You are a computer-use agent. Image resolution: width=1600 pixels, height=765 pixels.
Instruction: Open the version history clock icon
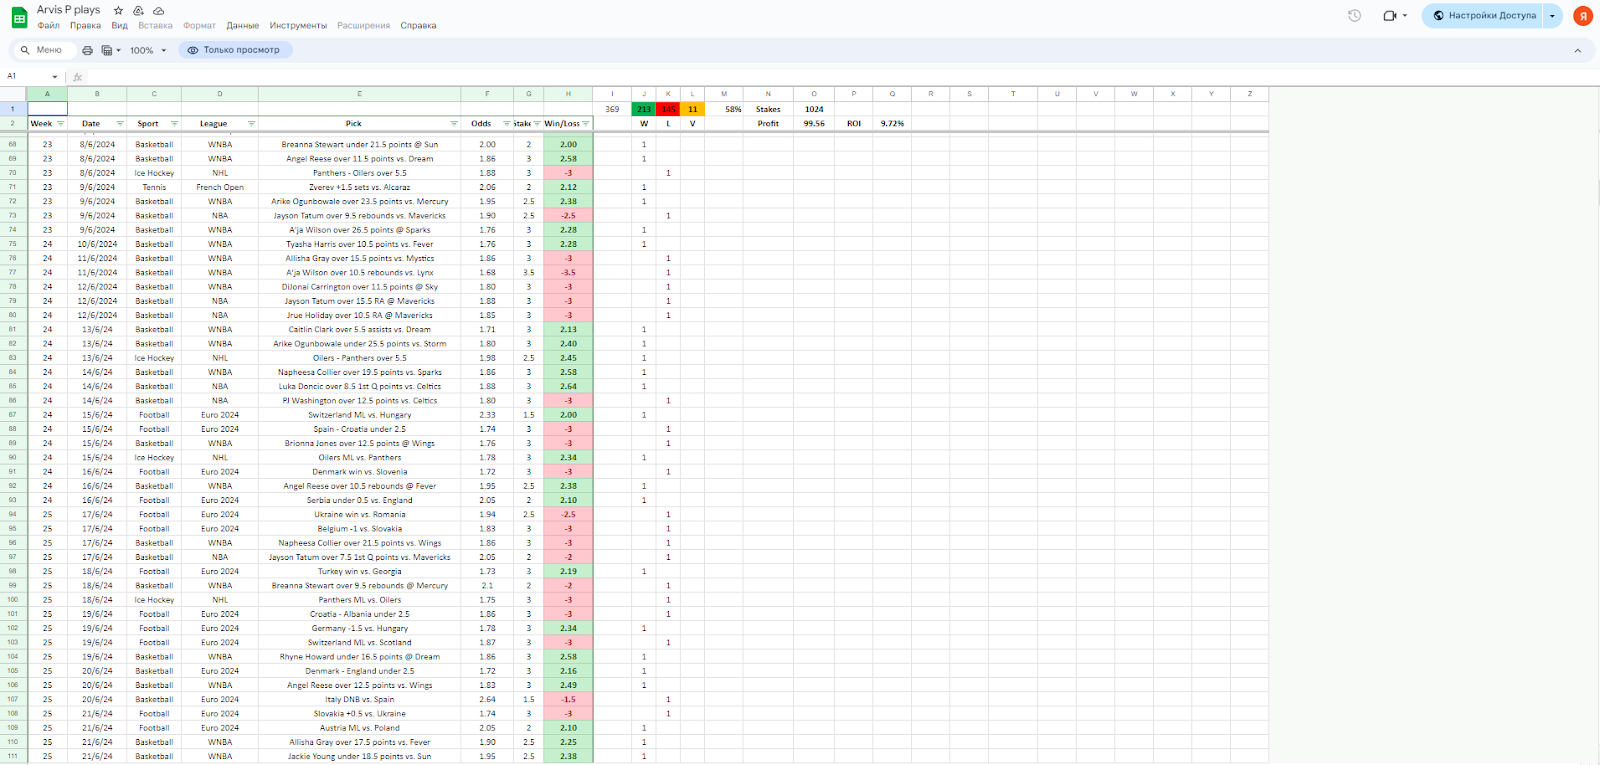pyautogui.click(x=1354, y=16)
